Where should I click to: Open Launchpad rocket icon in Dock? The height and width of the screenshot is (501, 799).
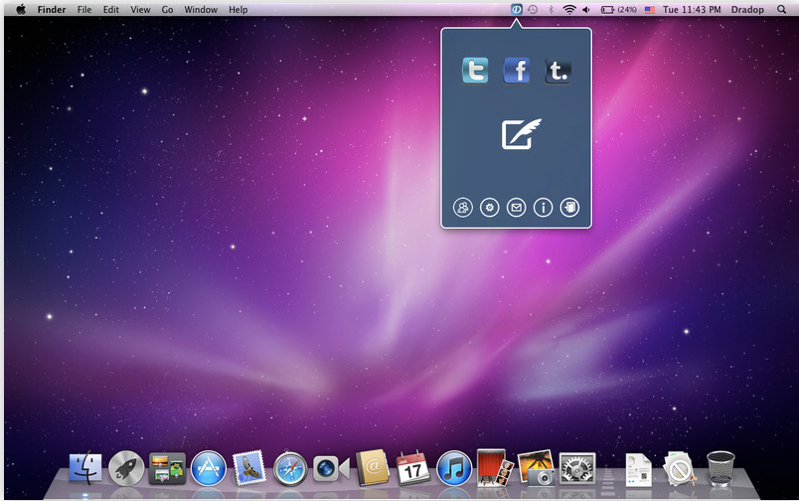coord(126,468)
